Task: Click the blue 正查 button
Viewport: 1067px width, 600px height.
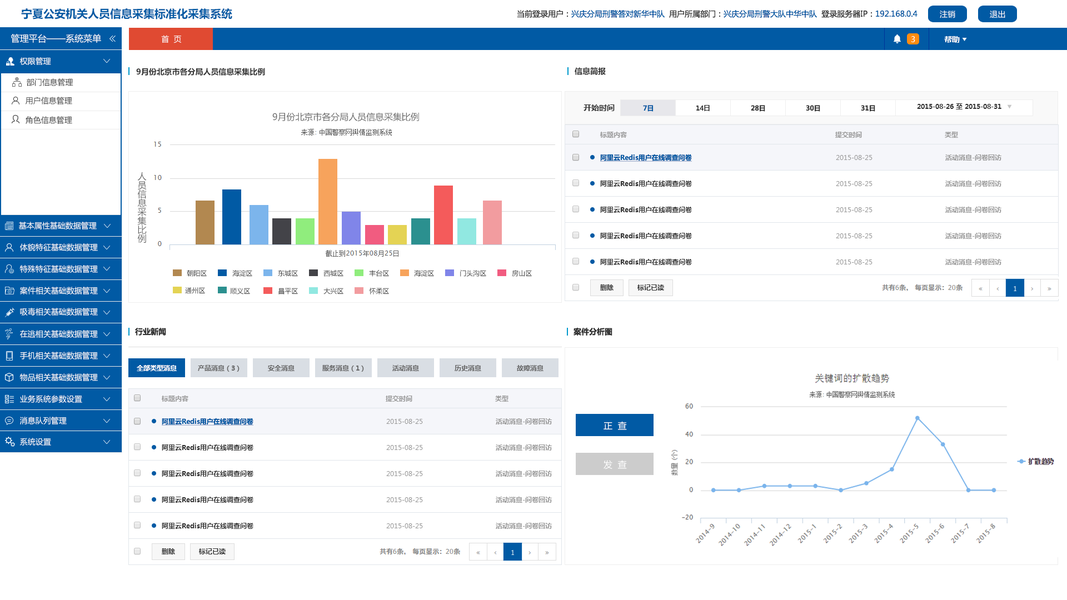Action: coord(614,426)
